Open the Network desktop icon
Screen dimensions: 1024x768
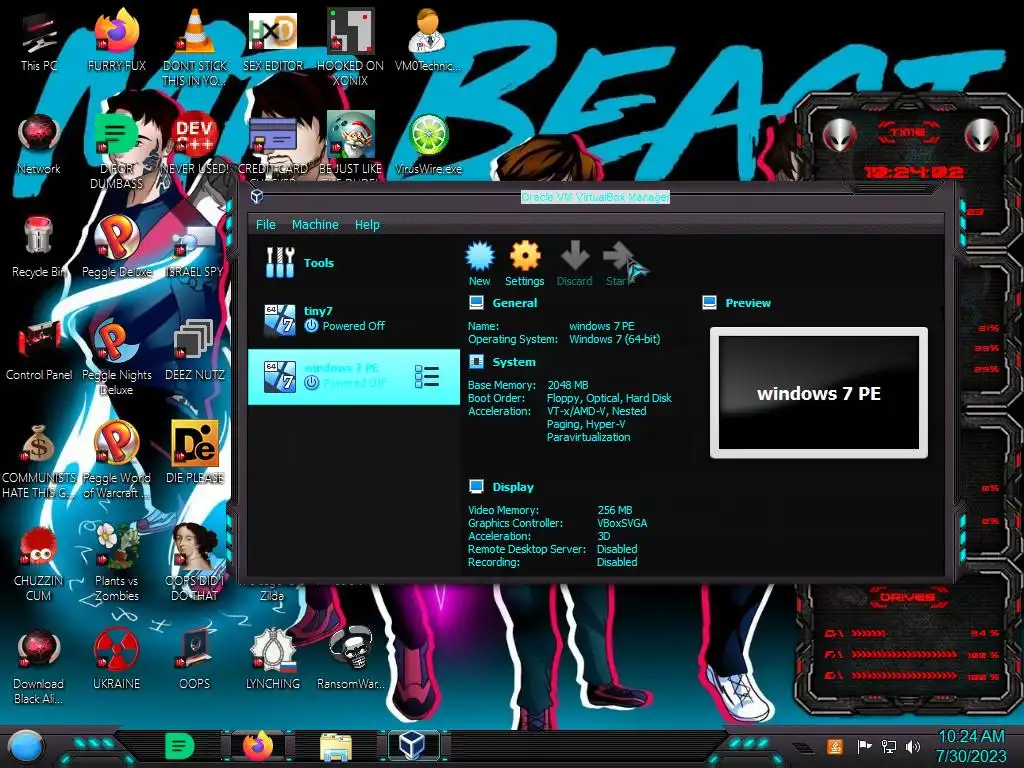(x=39, y=144)
